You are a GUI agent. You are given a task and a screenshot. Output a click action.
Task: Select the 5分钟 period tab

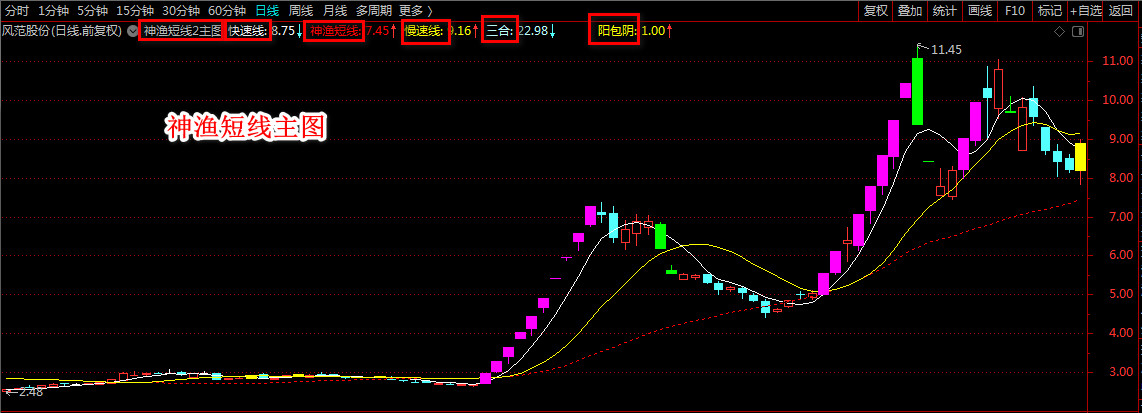pyautogui.click(x=93, y=10)
